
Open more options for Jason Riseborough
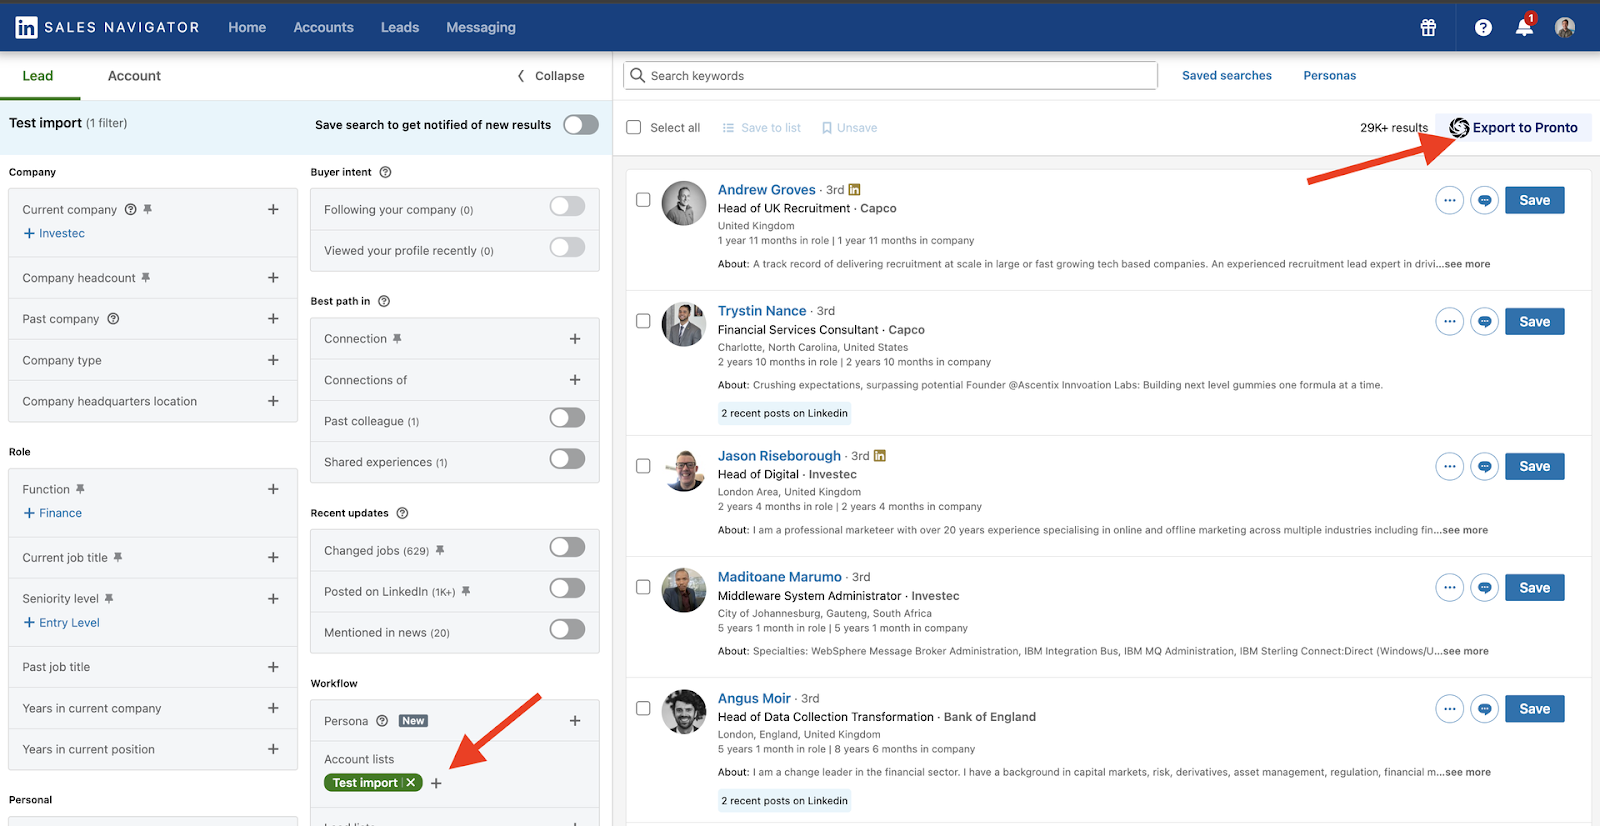coord(1449,466)
